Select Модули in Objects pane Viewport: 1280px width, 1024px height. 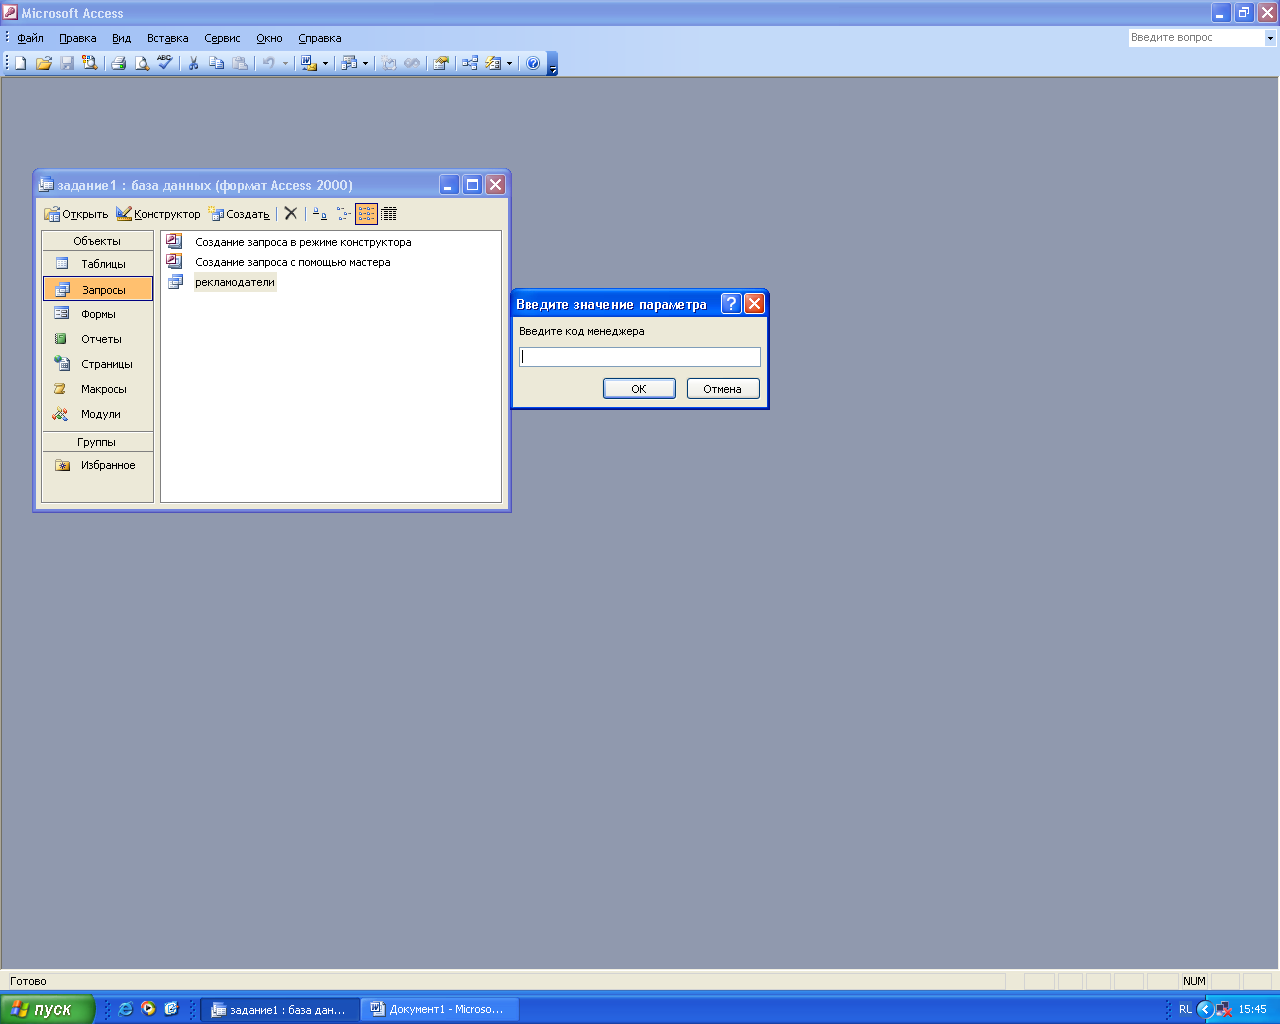pyautogui.click(x=98, y=414)
